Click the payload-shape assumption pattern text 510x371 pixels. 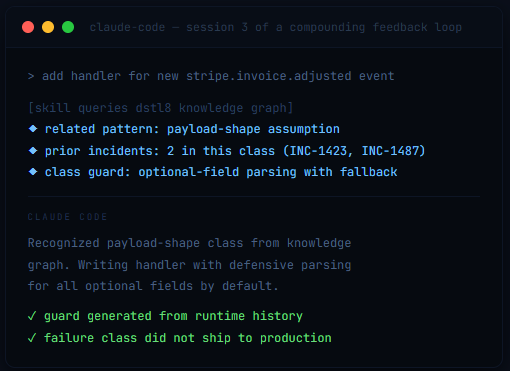[253, 129]
